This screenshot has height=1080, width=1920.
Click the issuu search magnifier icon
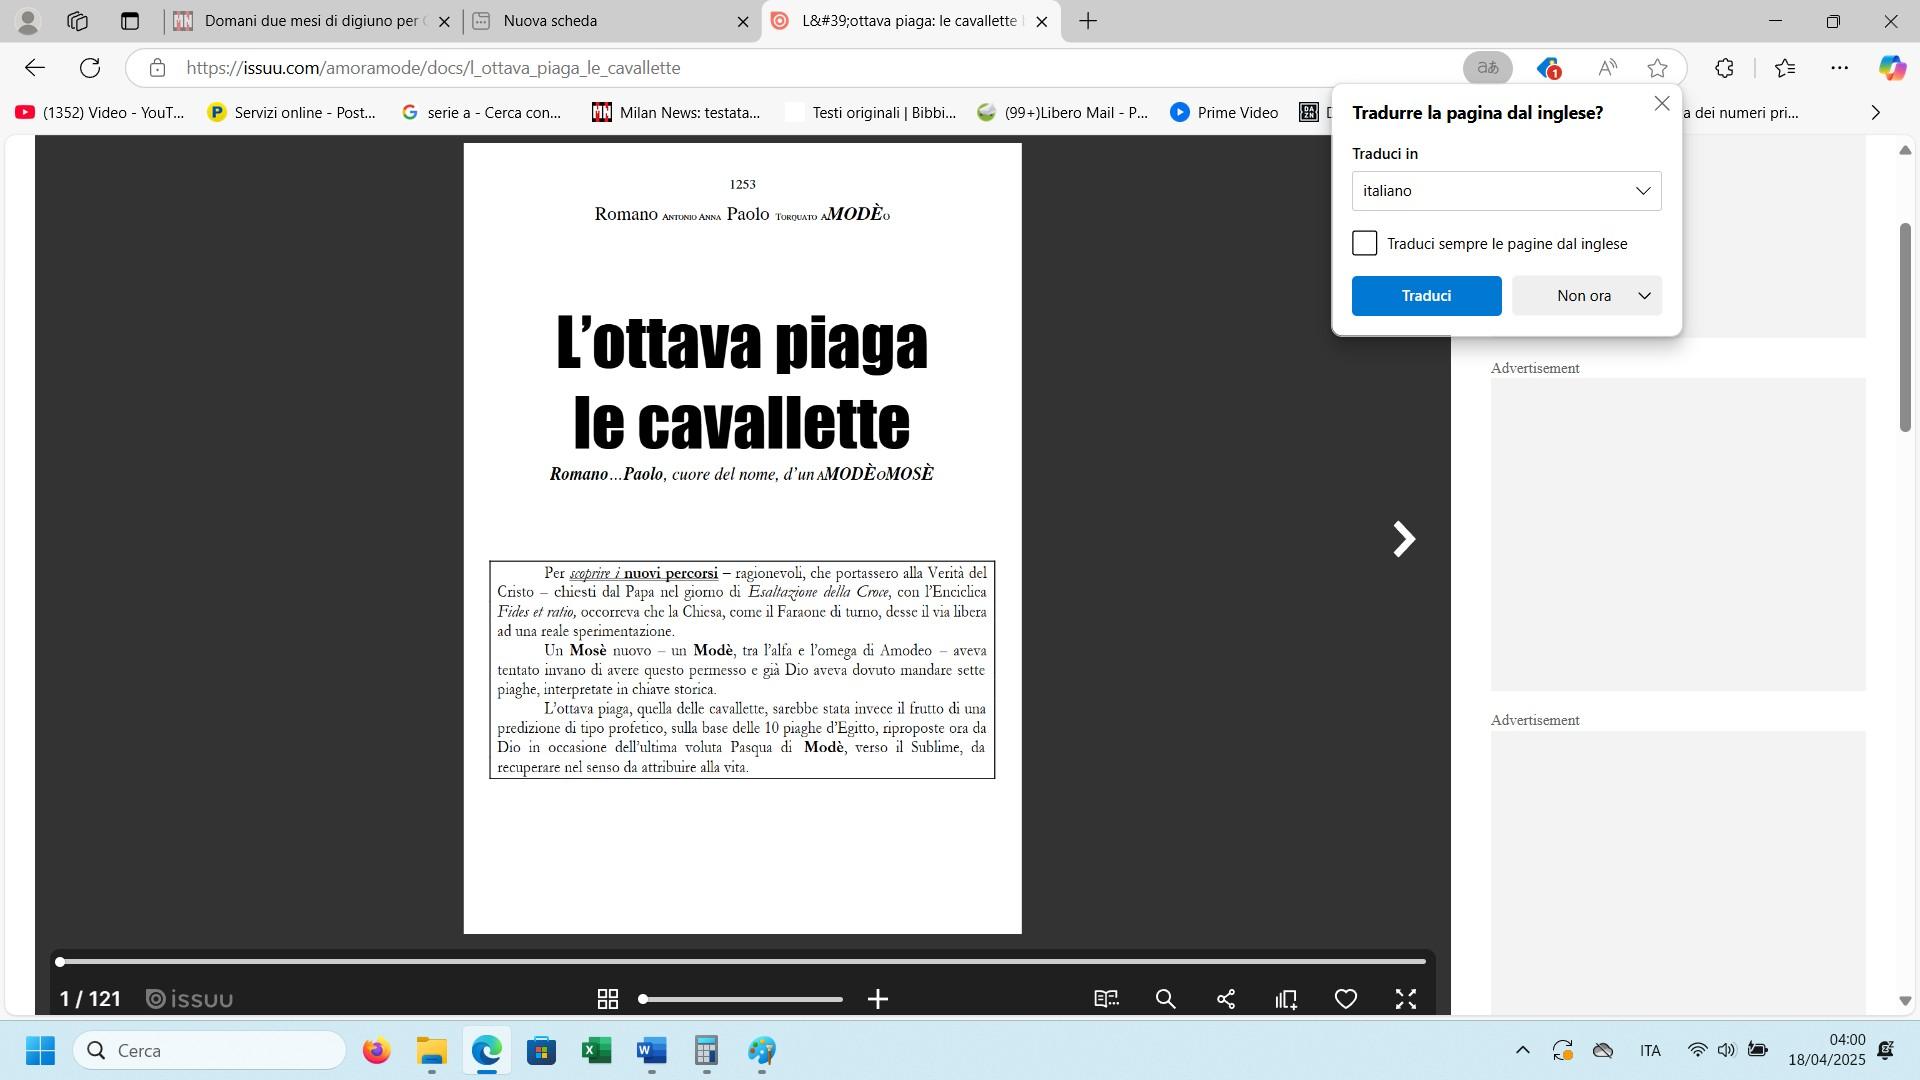(1165, 999)
